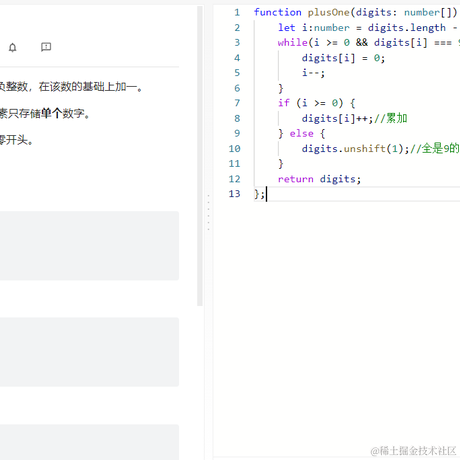
Task: Click the bold text '单个' in description
Action: [51, 114]
